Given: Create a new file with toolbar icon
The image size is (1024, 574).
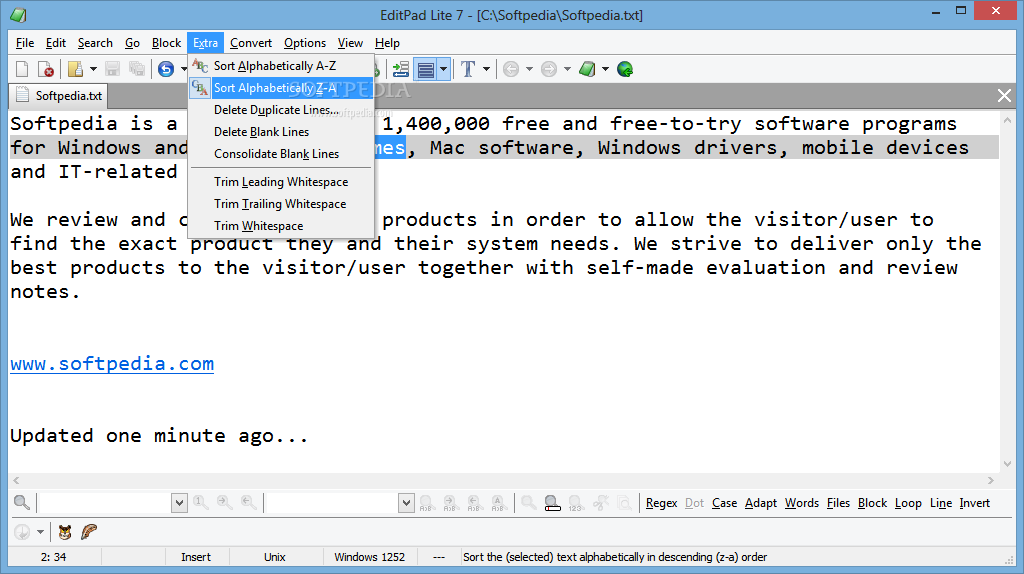Looking at the screenshot, I should (22, 69).
